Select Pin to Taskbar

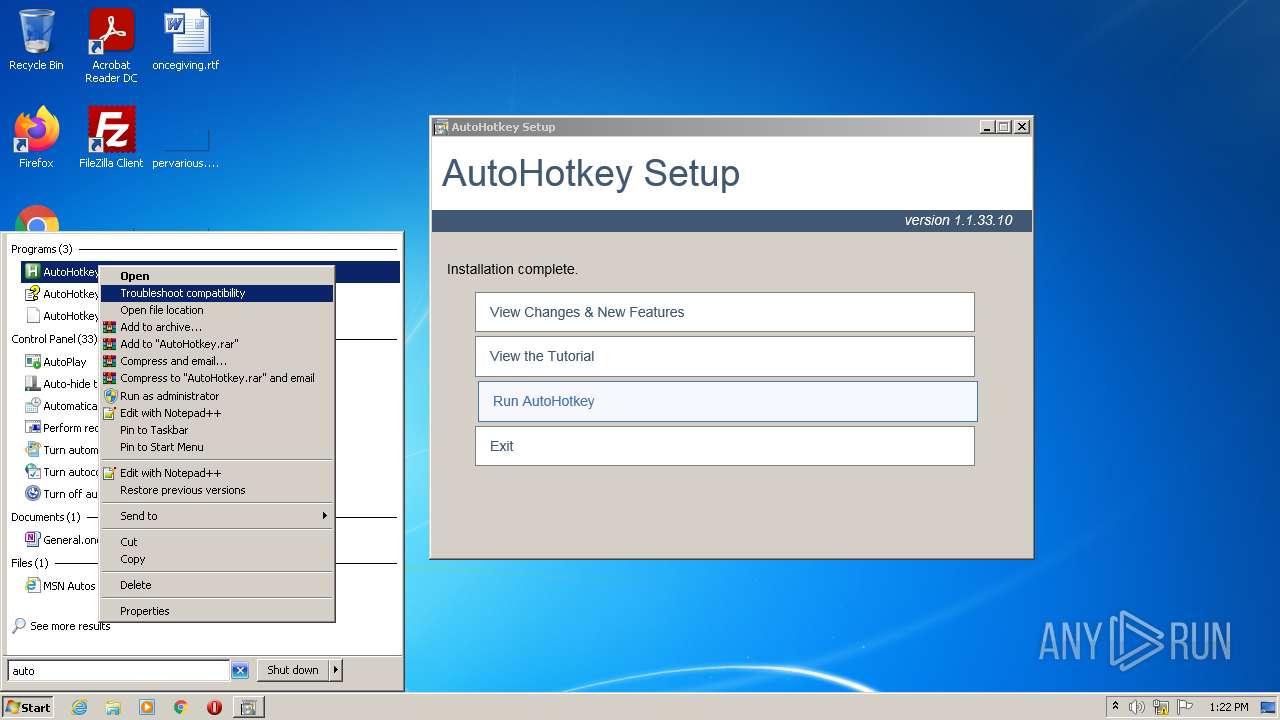click(217, 430)
